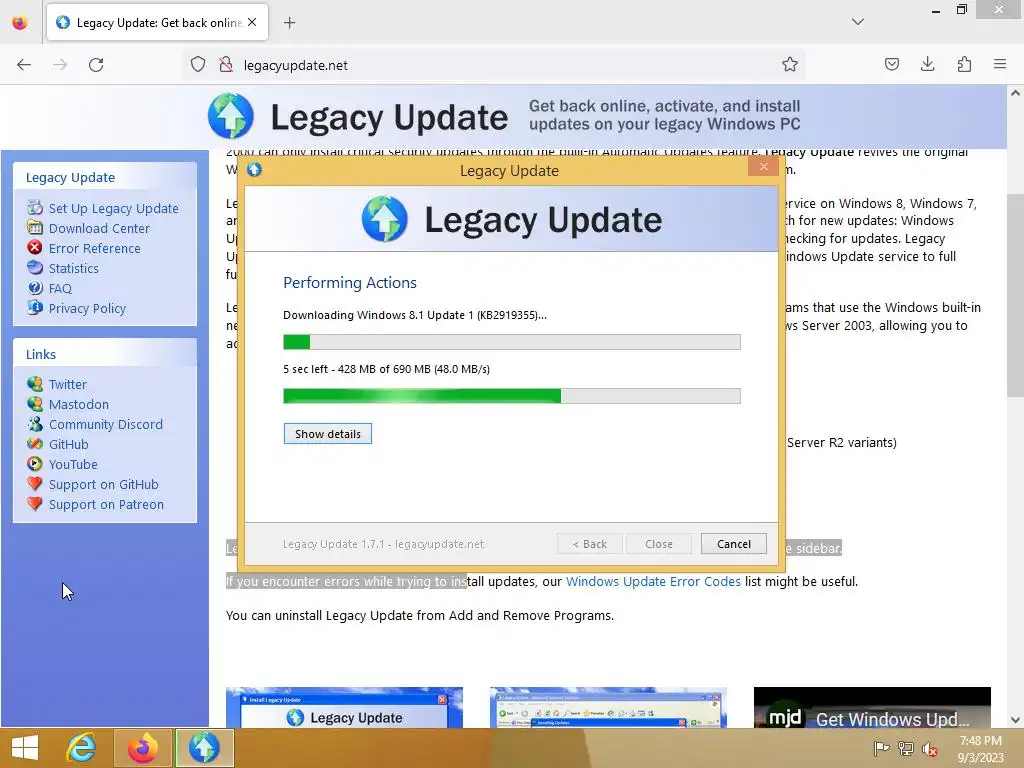
Task: Expand the list all tabs dropdown
Action: pos(858,22)
